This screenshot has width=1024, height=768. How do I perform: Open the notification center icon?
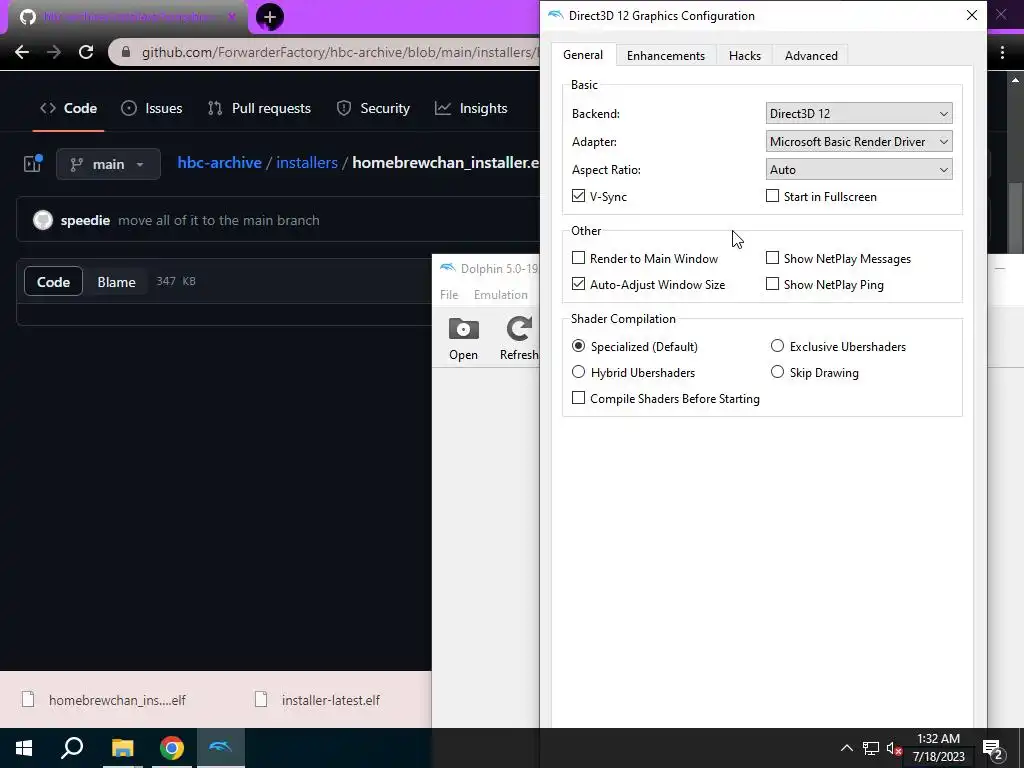pyautogui.click(x=993, y=748)
